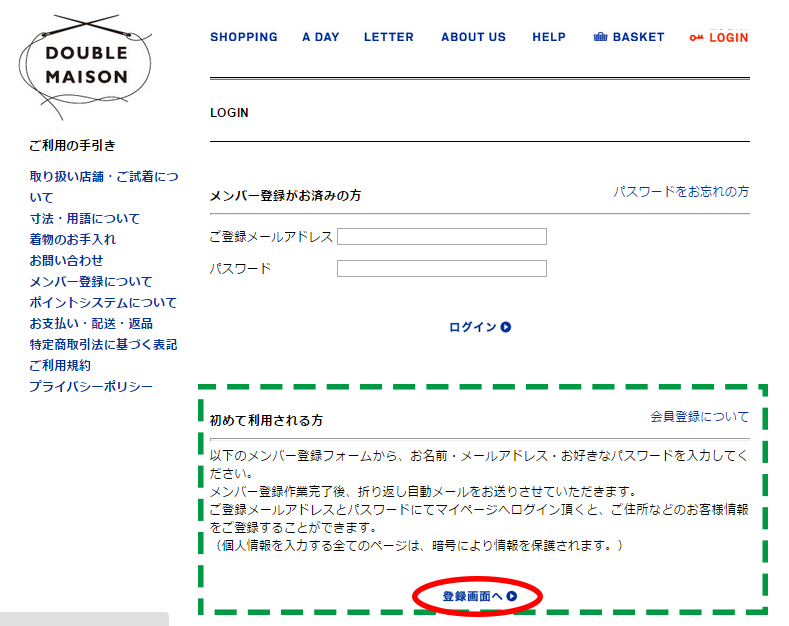Click the 登録画面へ button
Image resolution: width=789 pixels, height=626 pixels.
(x=480, y=596)
